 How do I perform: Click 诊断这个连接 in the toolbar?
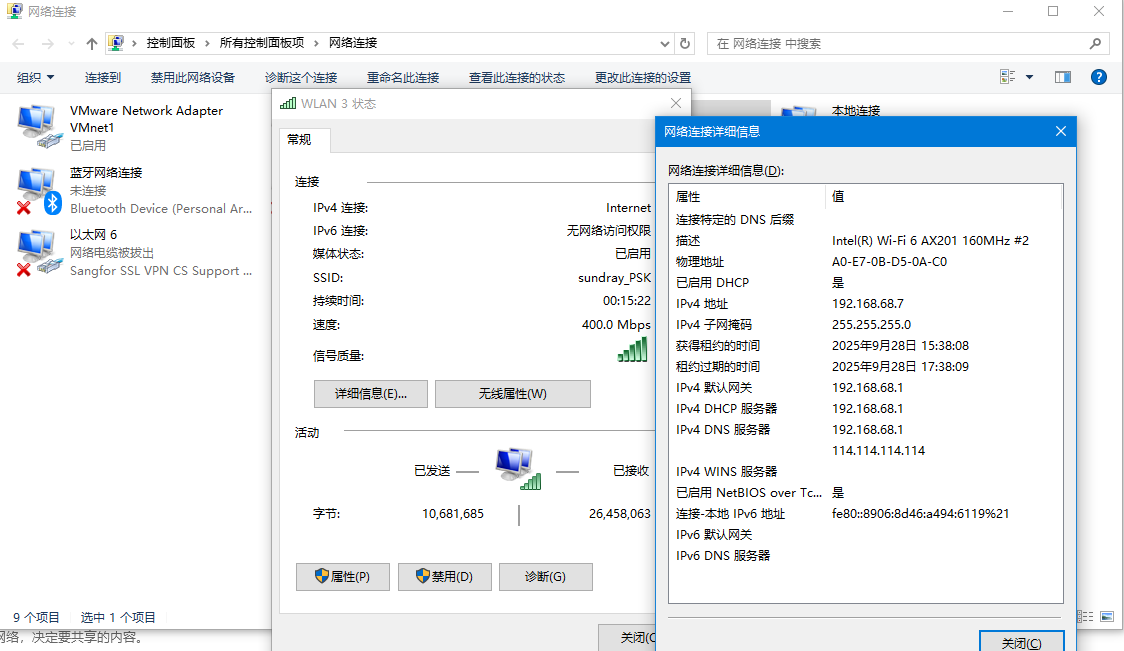(x=301, y=78)
